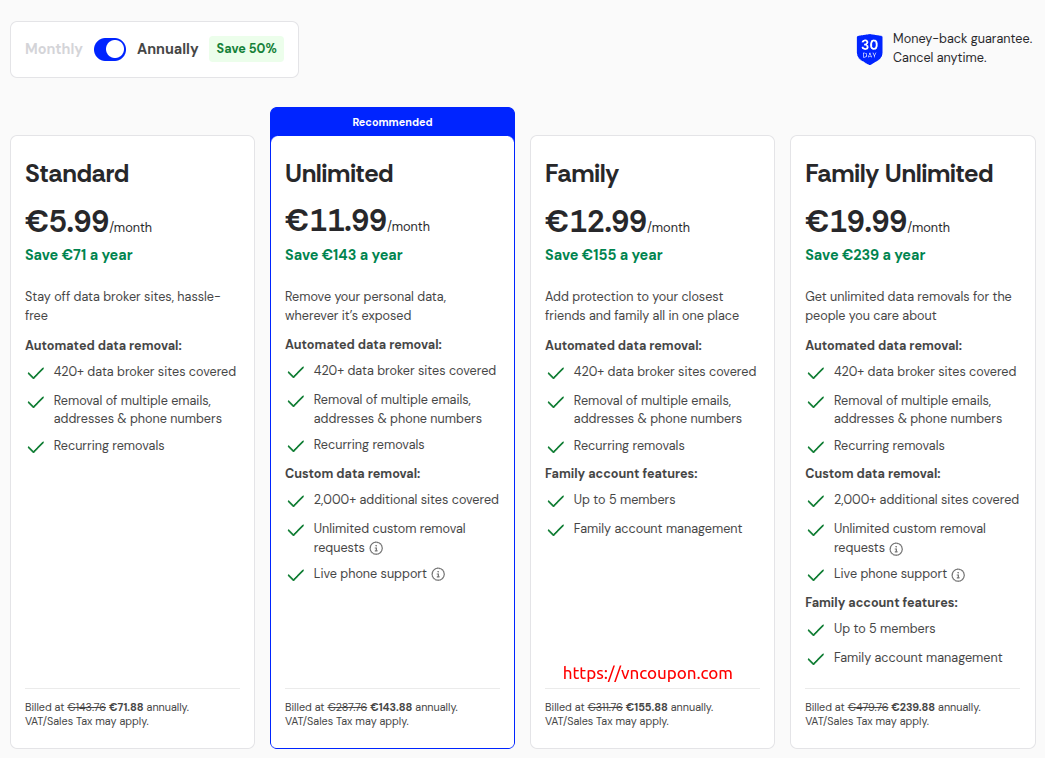Click the Save 50% badge
The height and width of the screenshot is (758, 1045).
pos(246,49)
